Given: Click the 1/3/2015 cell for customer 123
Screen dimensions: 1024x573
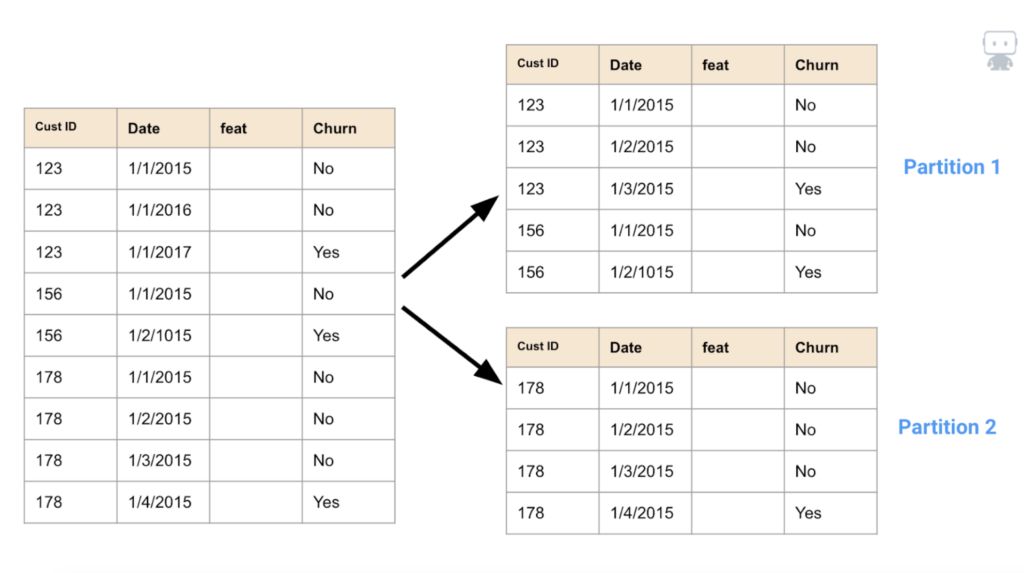Looking at the screenshot, I should 645,189.
